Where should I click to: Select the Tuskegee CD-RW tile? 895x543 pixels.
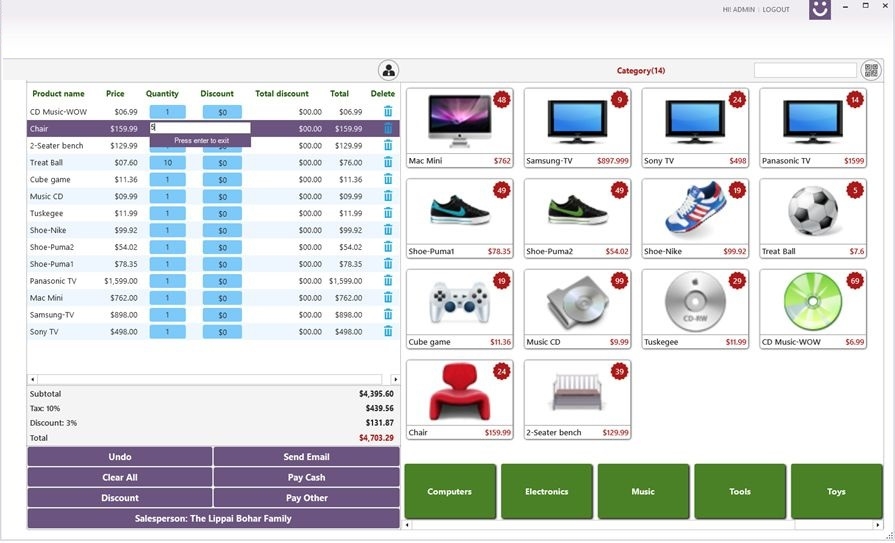click(695, 309)
